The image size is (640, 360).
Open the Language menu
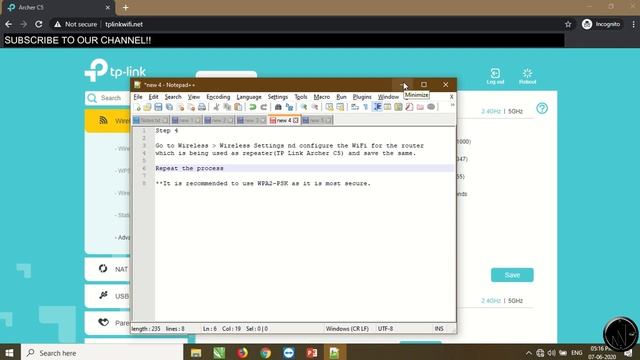click(249, 97)
